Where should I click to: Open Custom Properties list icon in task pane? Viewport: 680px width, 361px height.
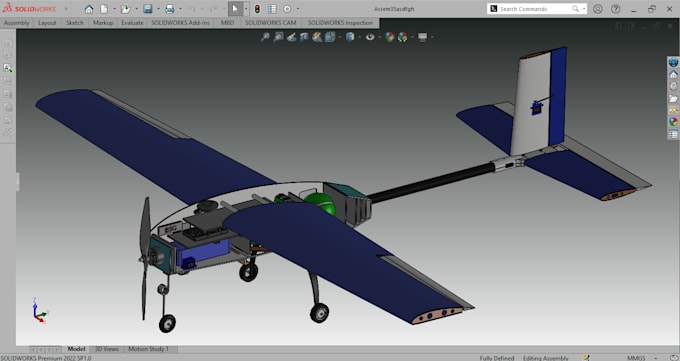(673, 134)
